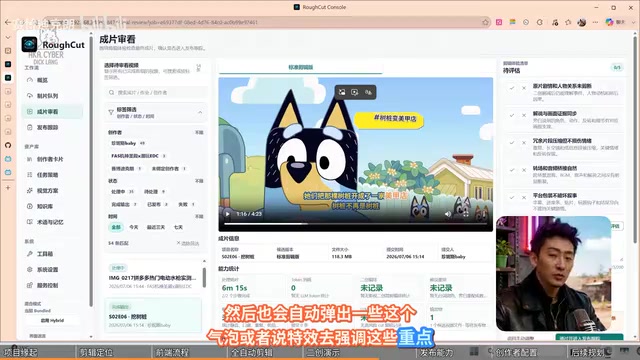This screenshot has height=360, width=640.
Task: Click 不限 beside the 创作者 section
Action: pyautogui.click(x=199, y=133)
